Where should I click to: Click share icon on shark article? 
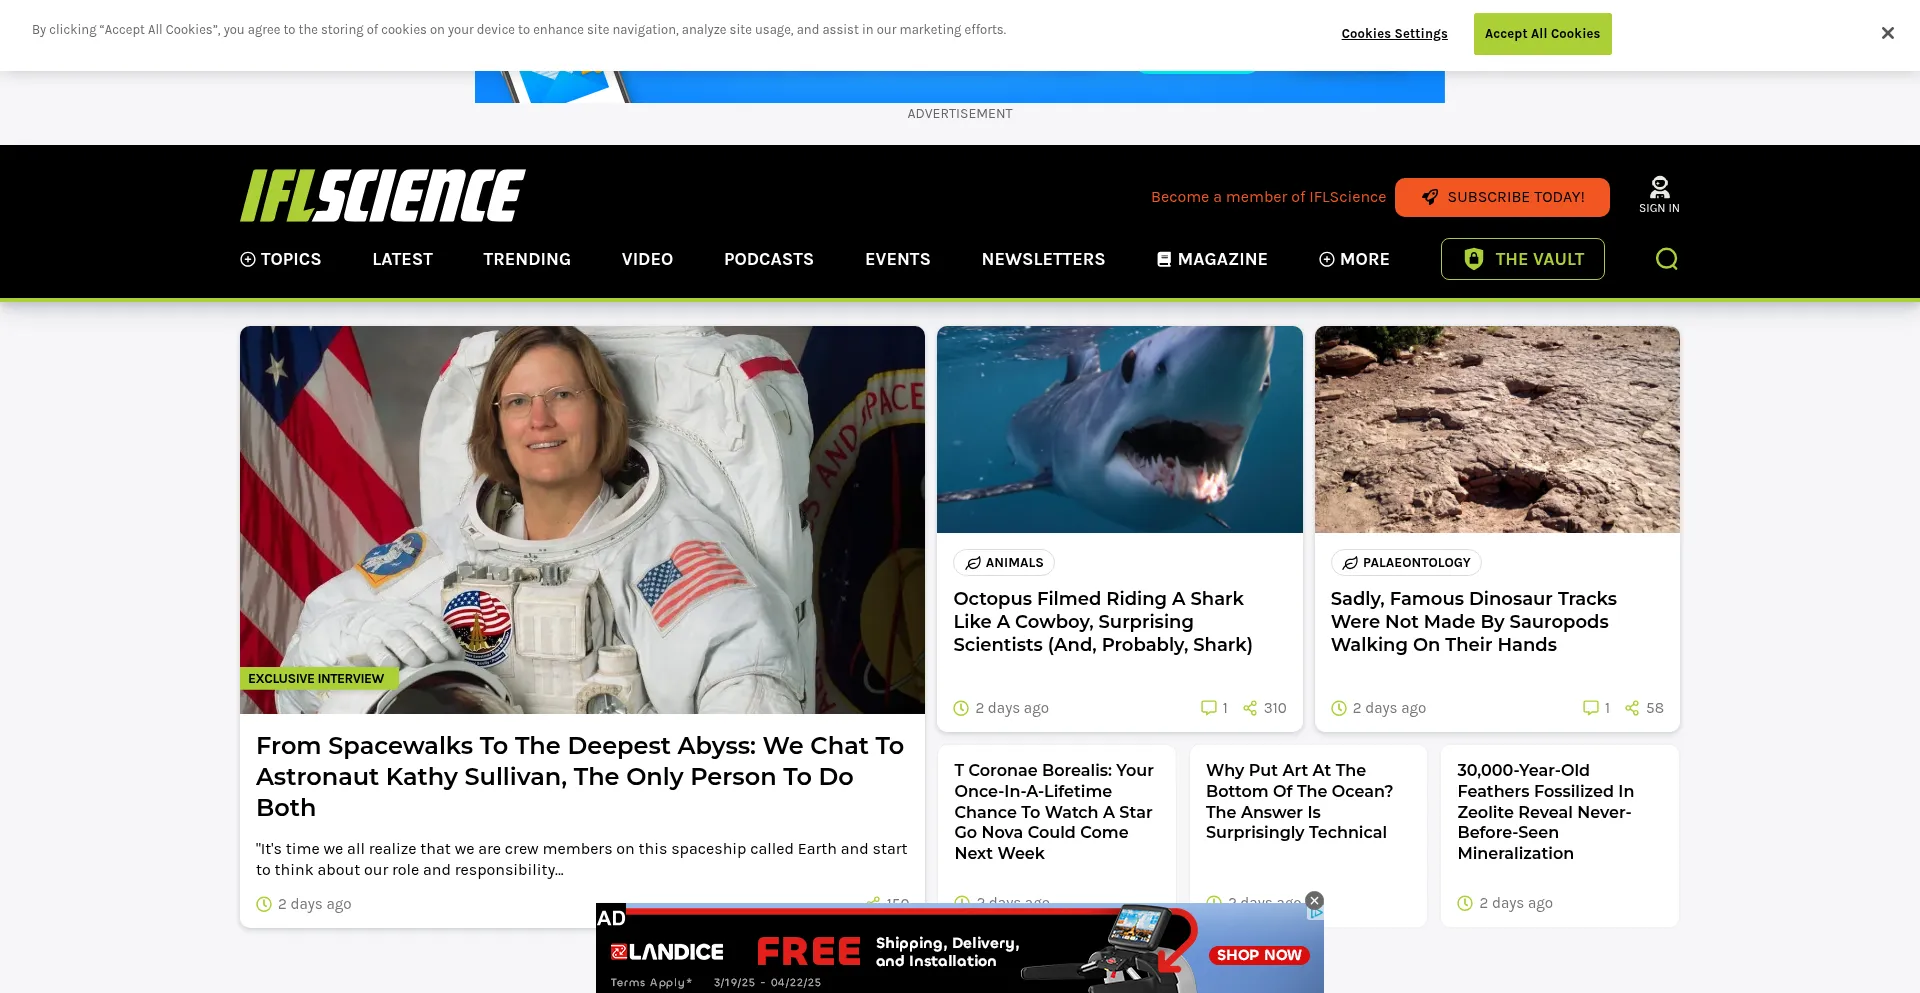(x=1250, y=708)
